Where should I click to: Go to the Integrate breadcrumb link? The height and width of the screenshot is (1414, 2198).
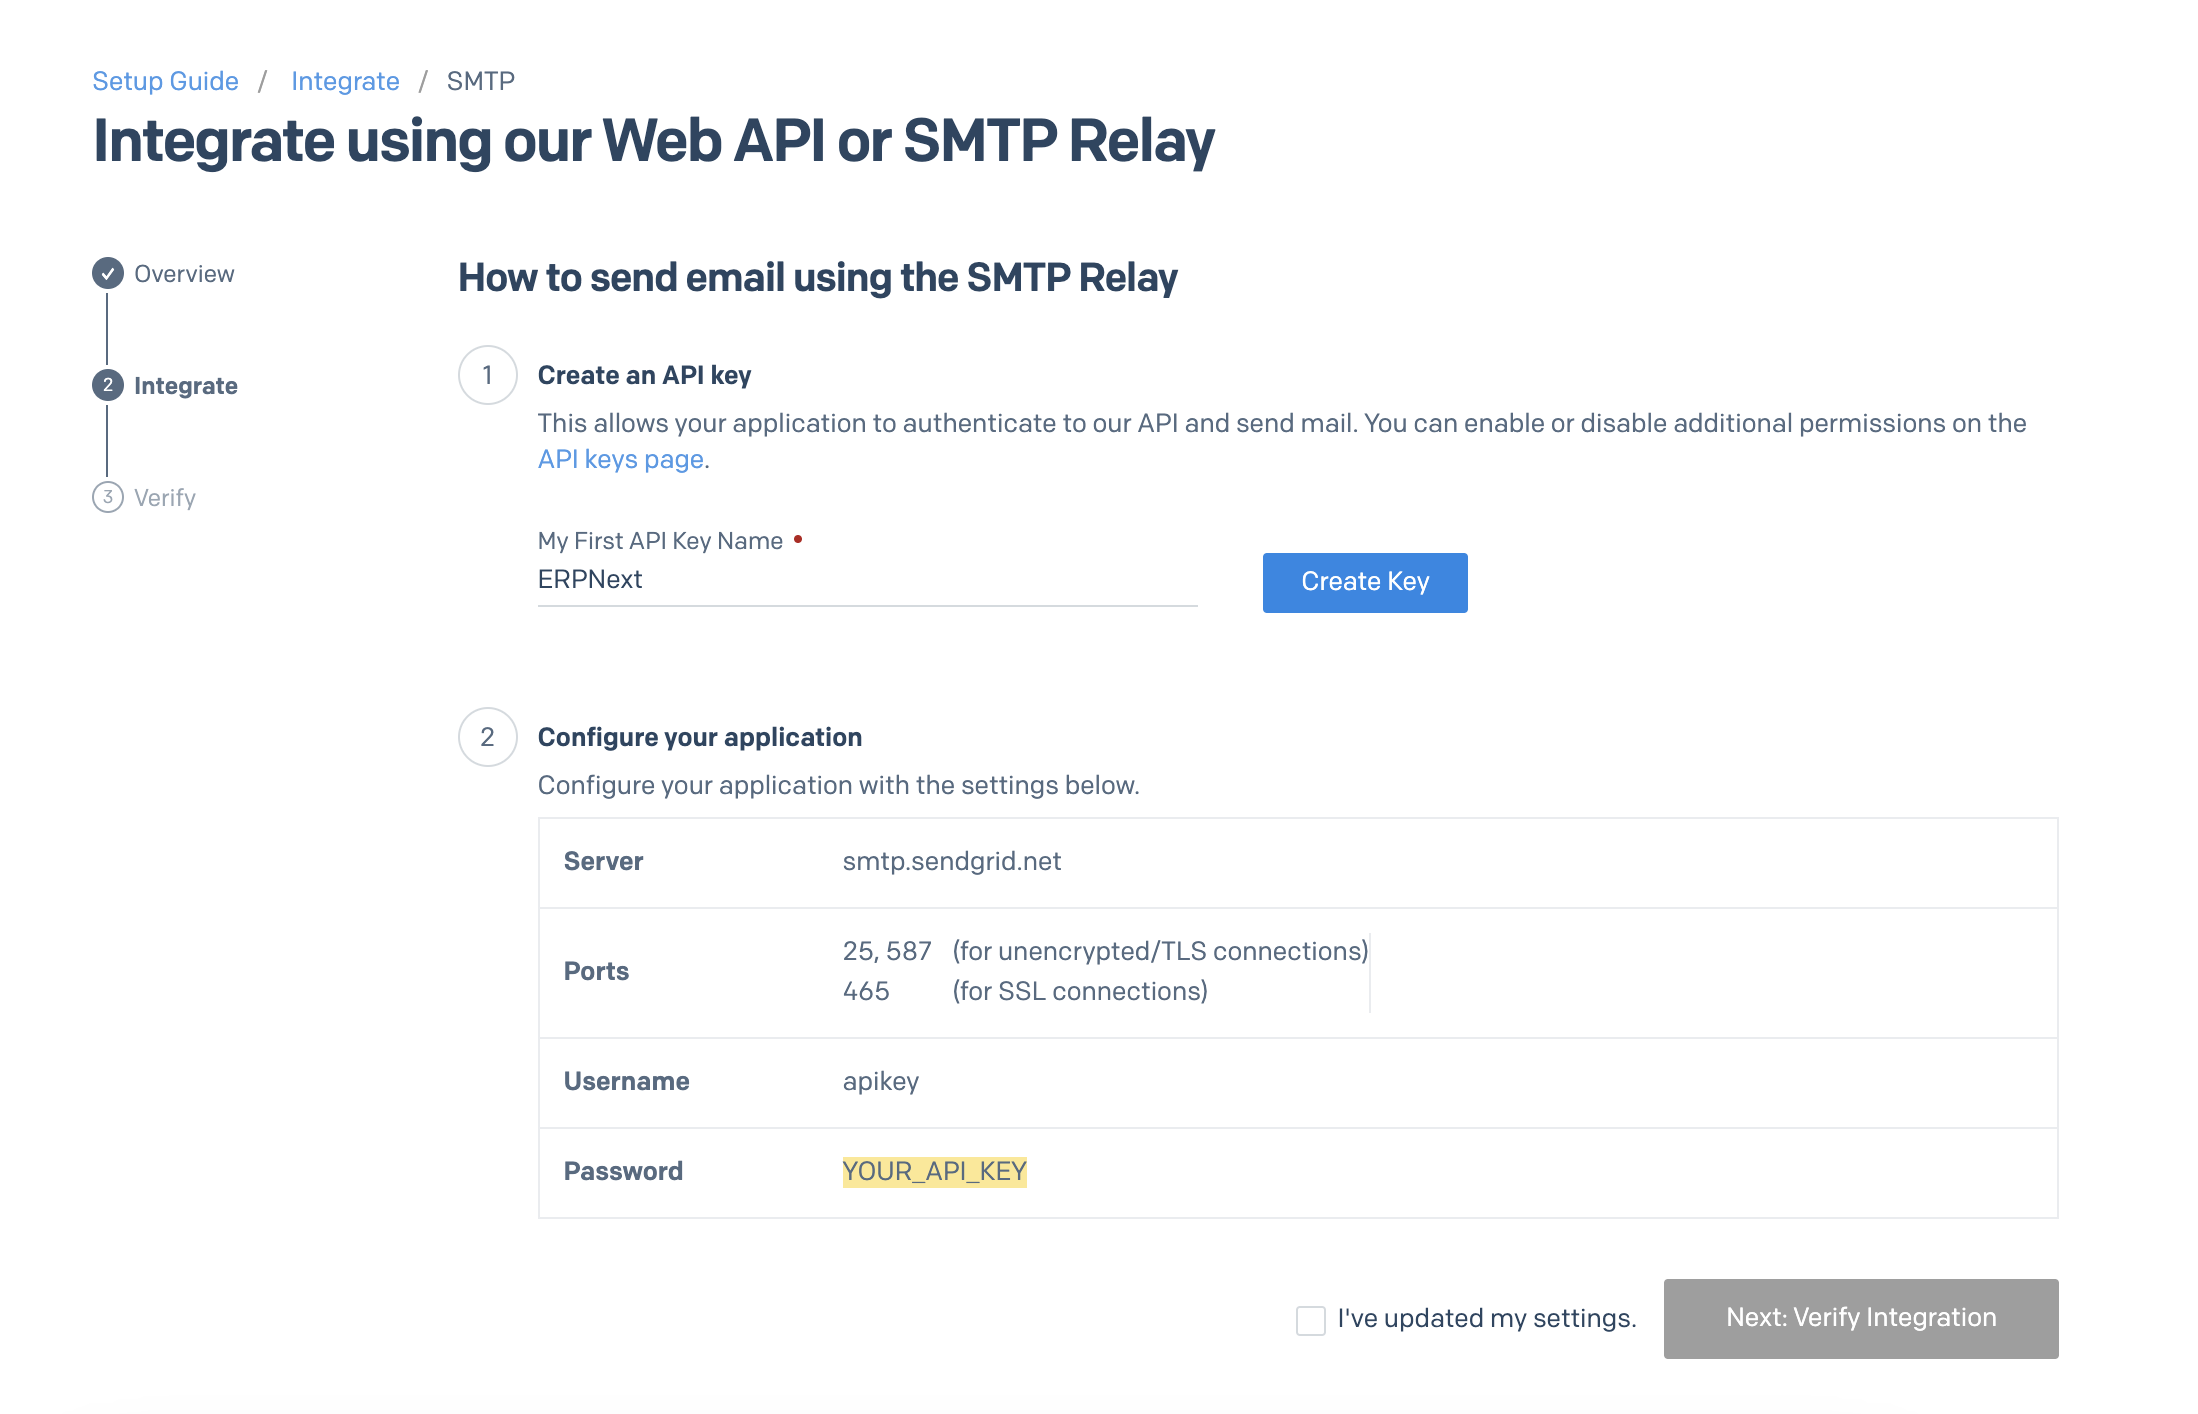click(345, 81)
